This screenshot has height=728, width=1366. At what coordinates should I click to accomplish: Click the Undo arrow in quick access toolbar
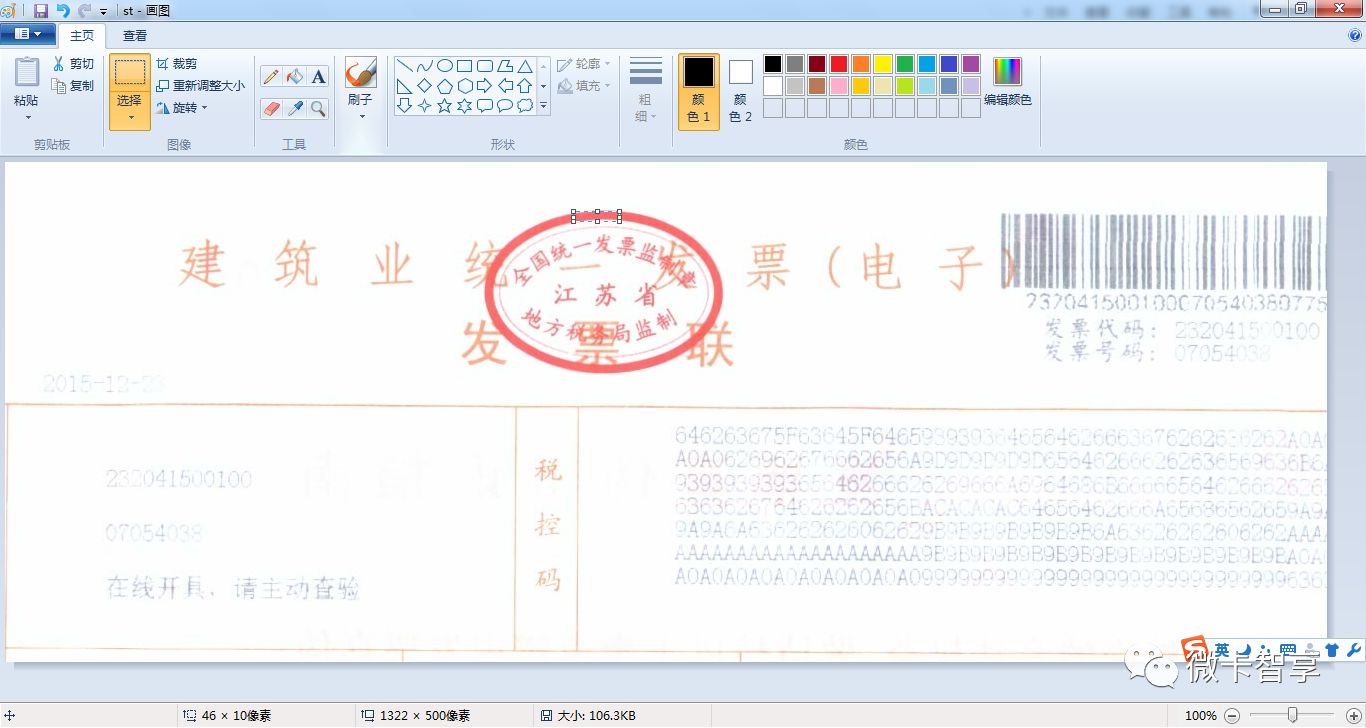pos(63,11)
